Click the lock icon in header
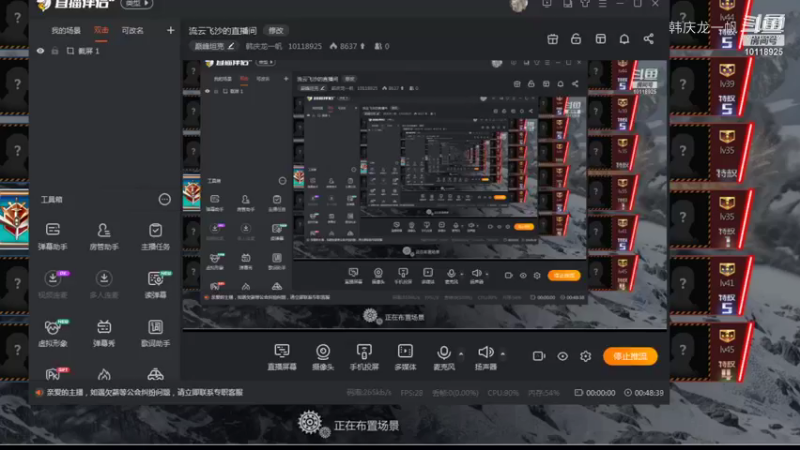Image resolution: width=800 pixels, height=450 pixels. [576, 39]
